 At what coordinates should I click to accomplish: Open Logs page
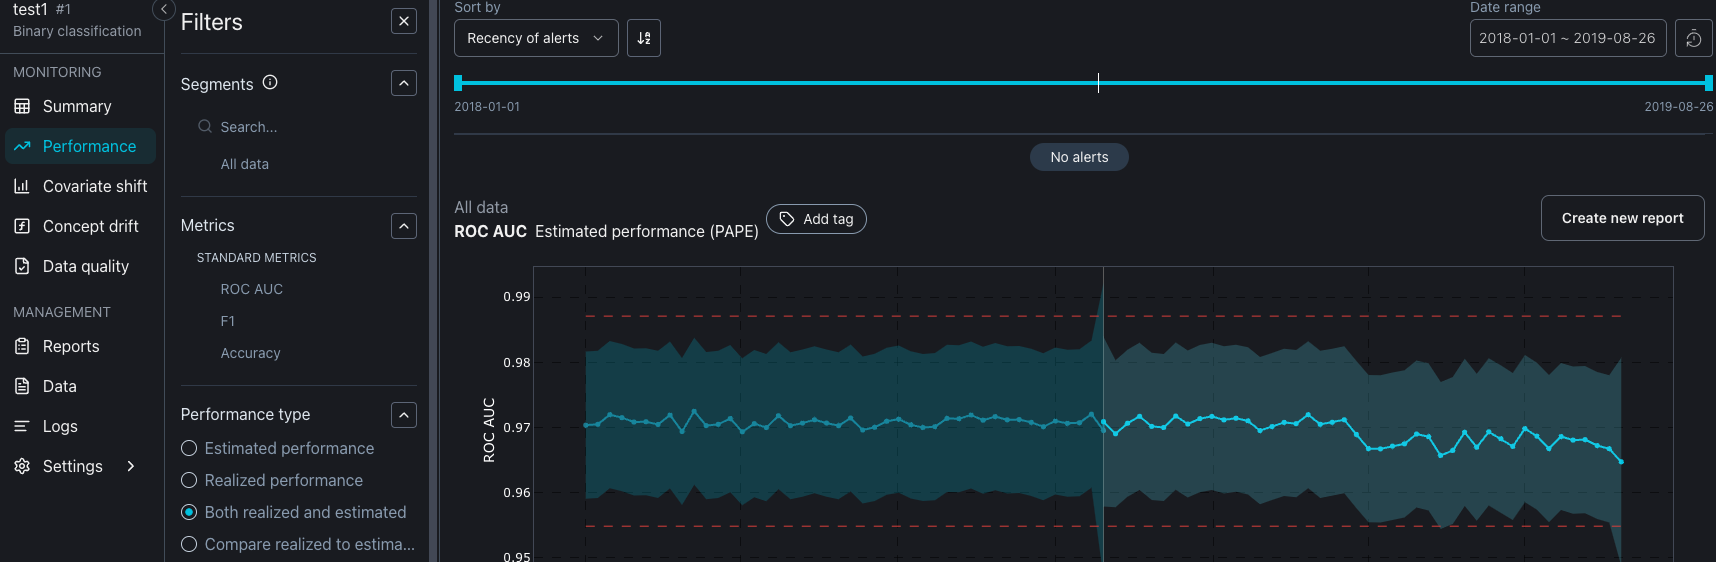pos(60,426)
